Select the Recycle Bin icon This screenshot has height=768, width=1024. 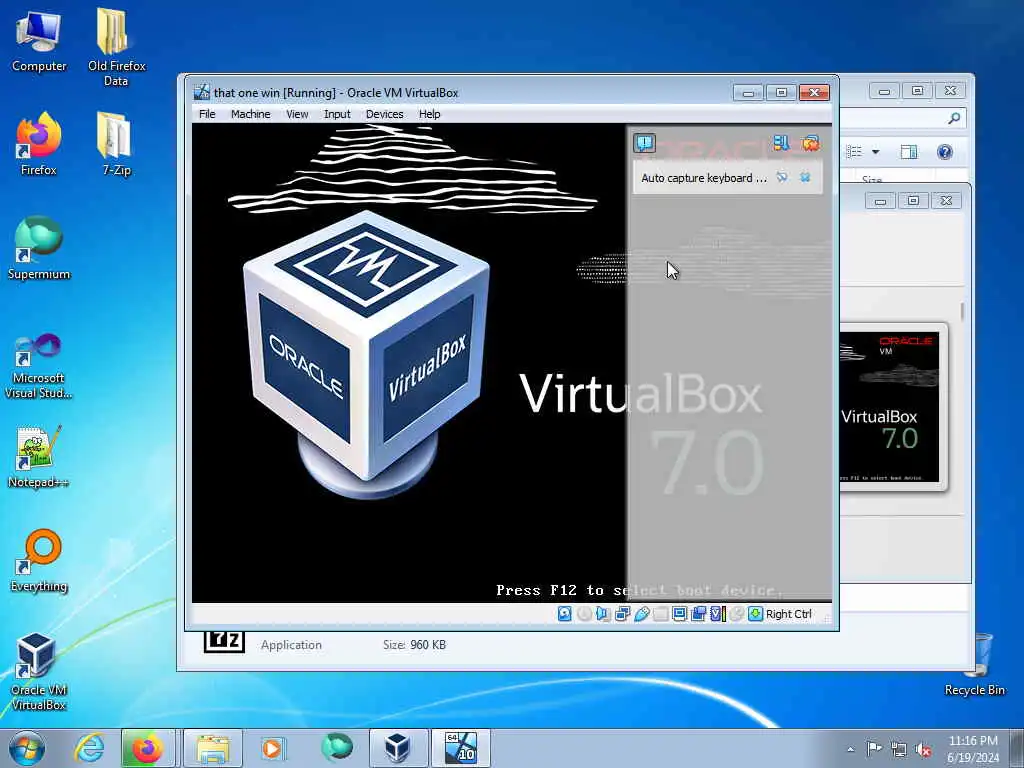tap(974, 665)
